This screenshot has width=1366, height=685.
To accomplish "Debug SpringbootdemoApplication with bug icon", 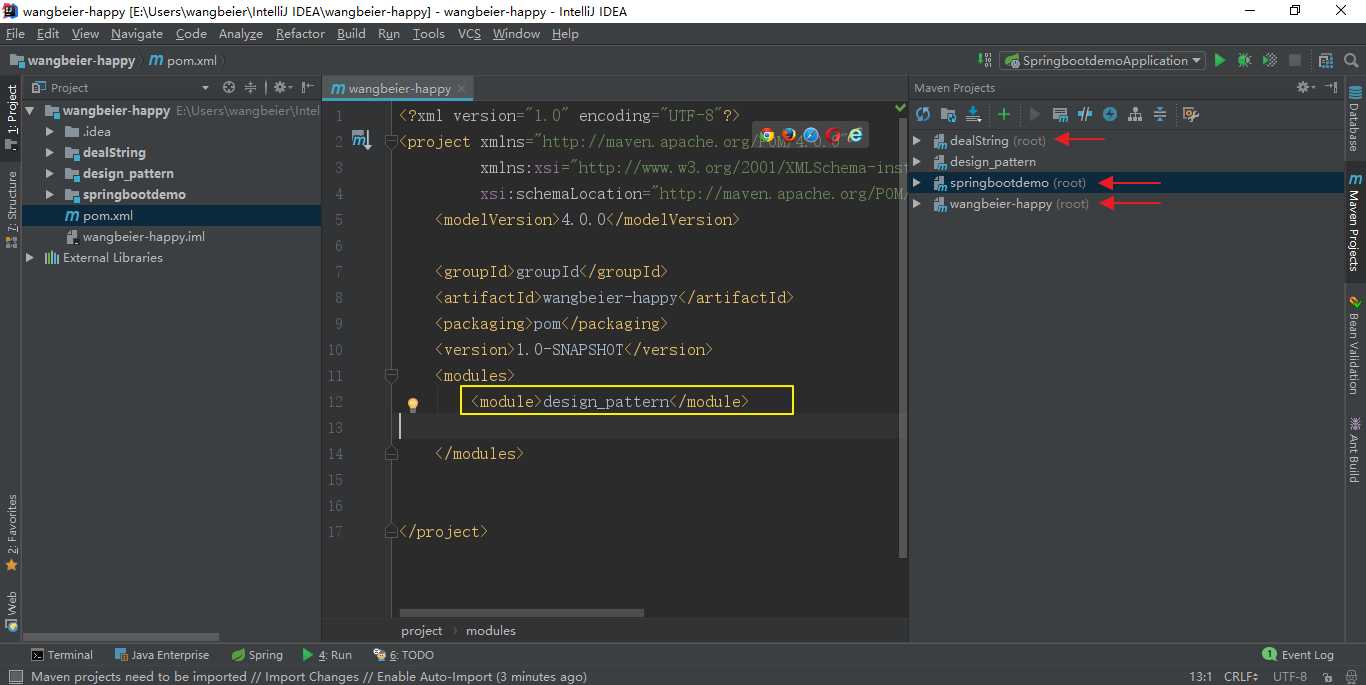I will [1244, 60].
